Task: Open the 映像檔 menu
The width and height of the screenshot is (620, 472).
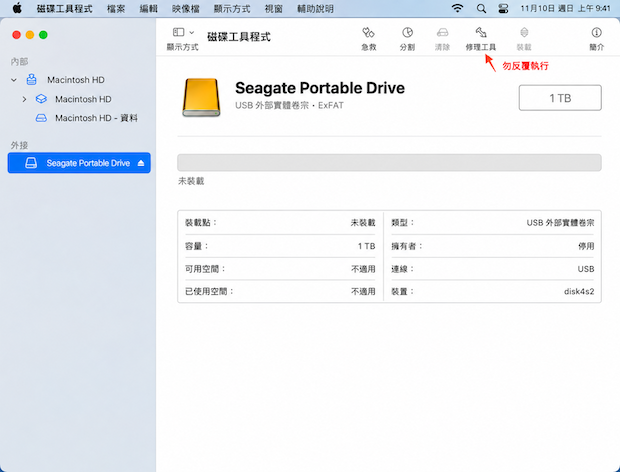Action: tap(185, 8)
